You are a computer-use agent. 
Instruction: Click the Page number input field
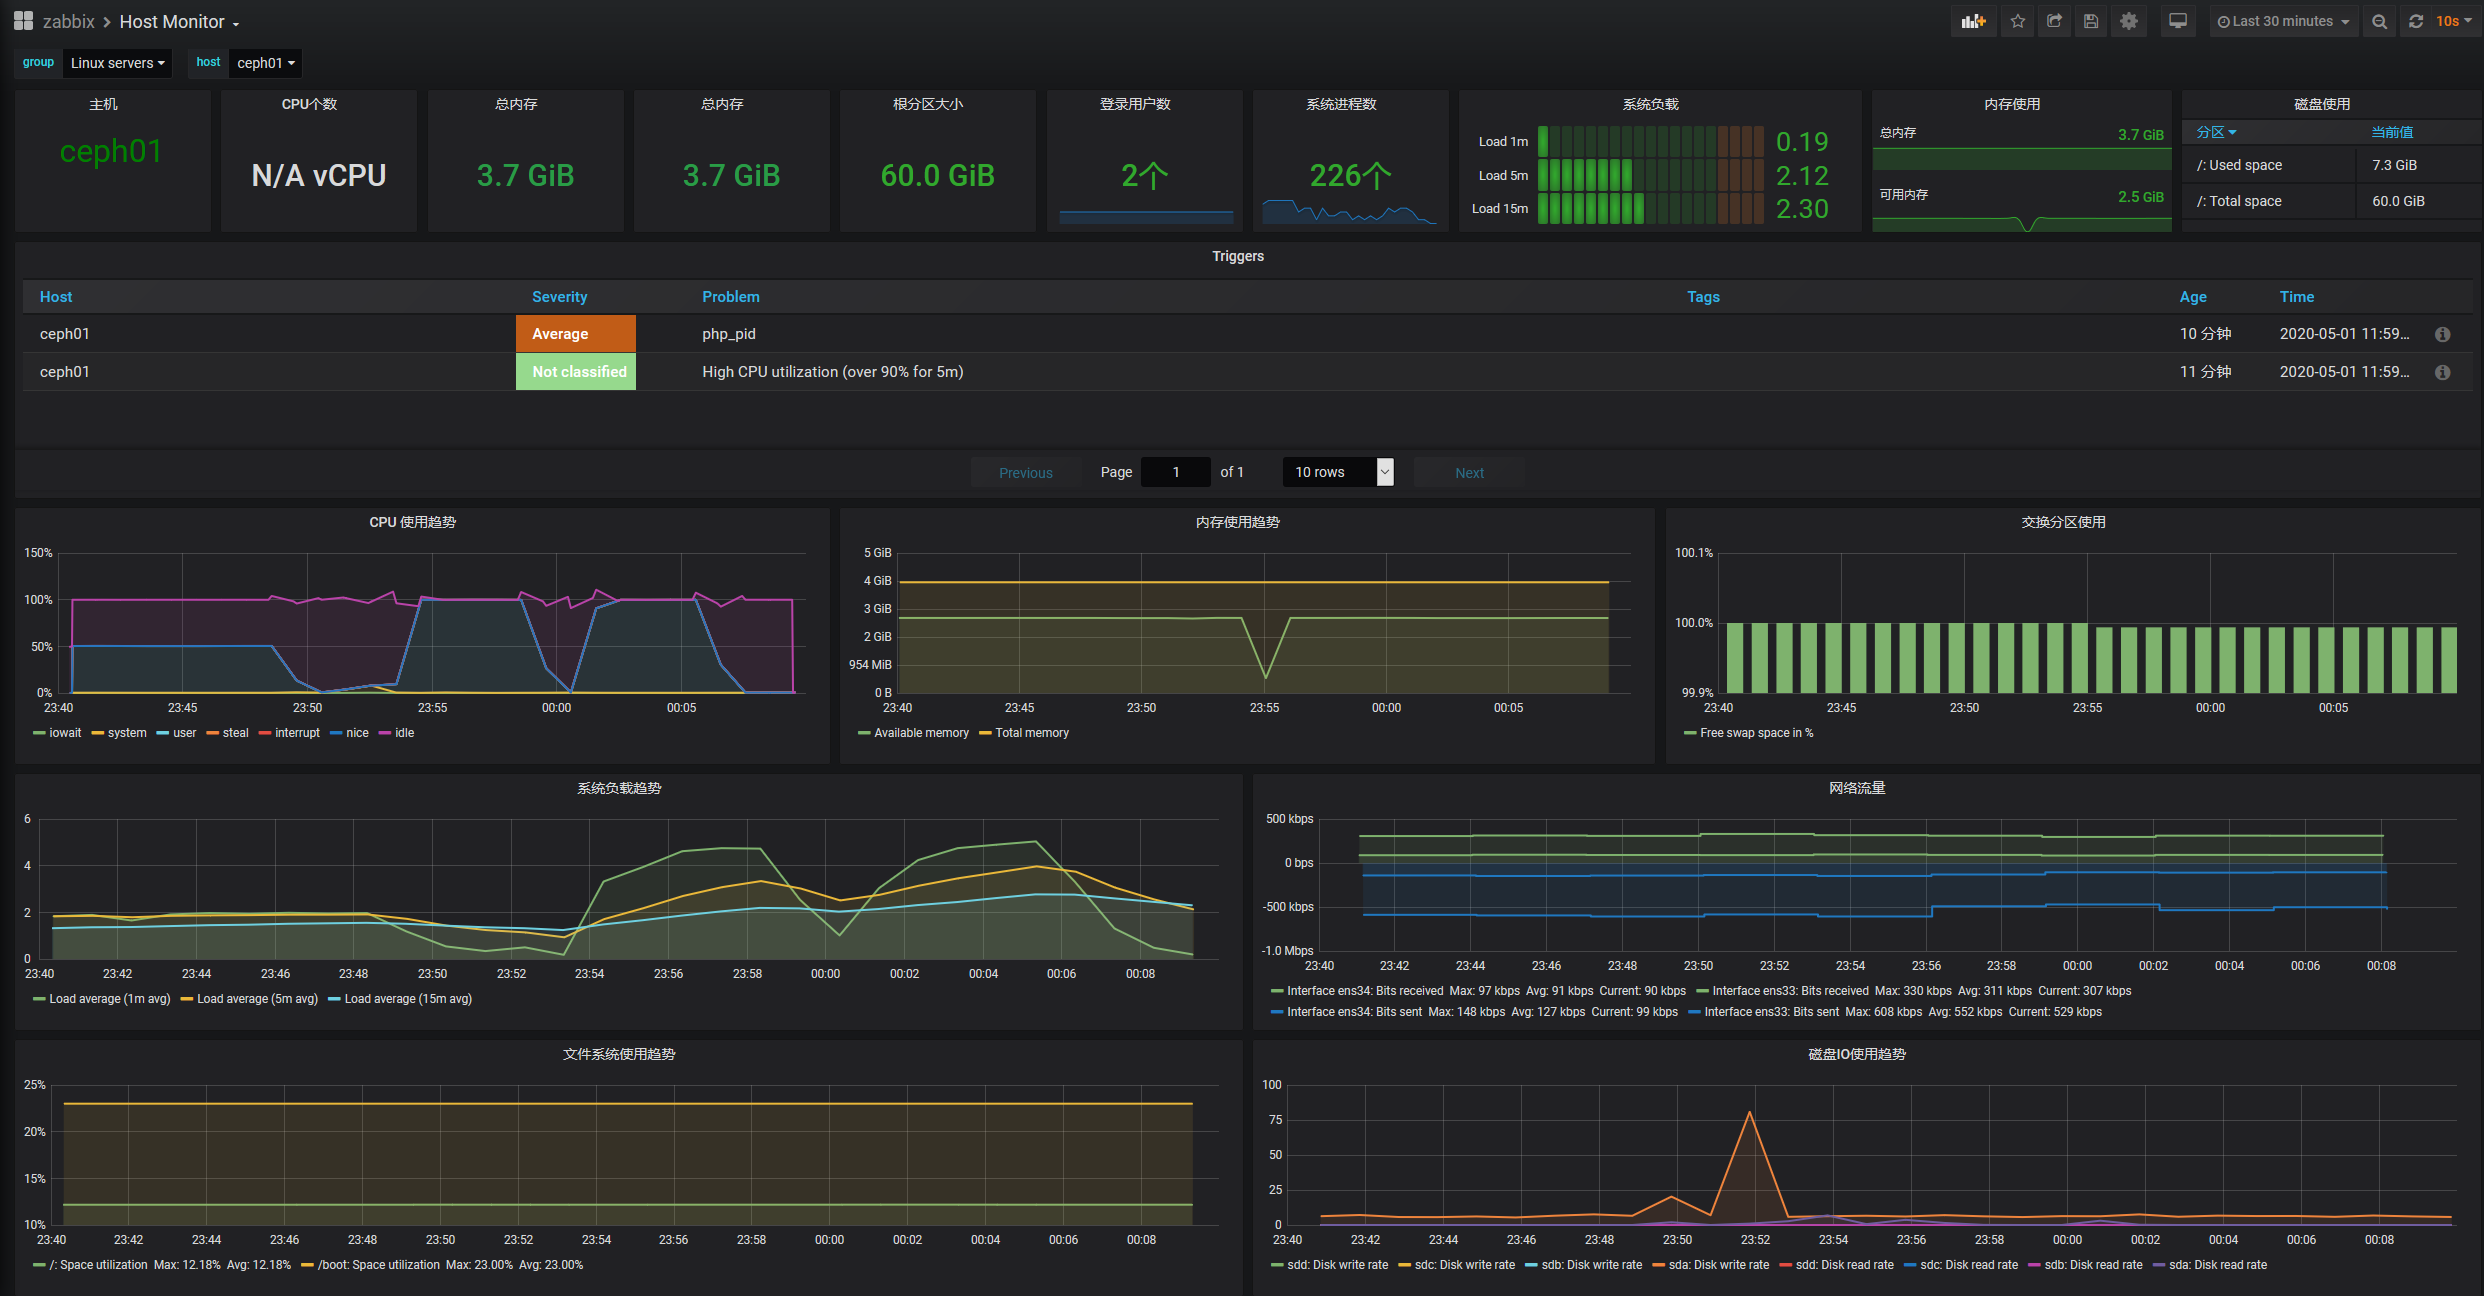pyautogui.click(x=1176, y=472)
